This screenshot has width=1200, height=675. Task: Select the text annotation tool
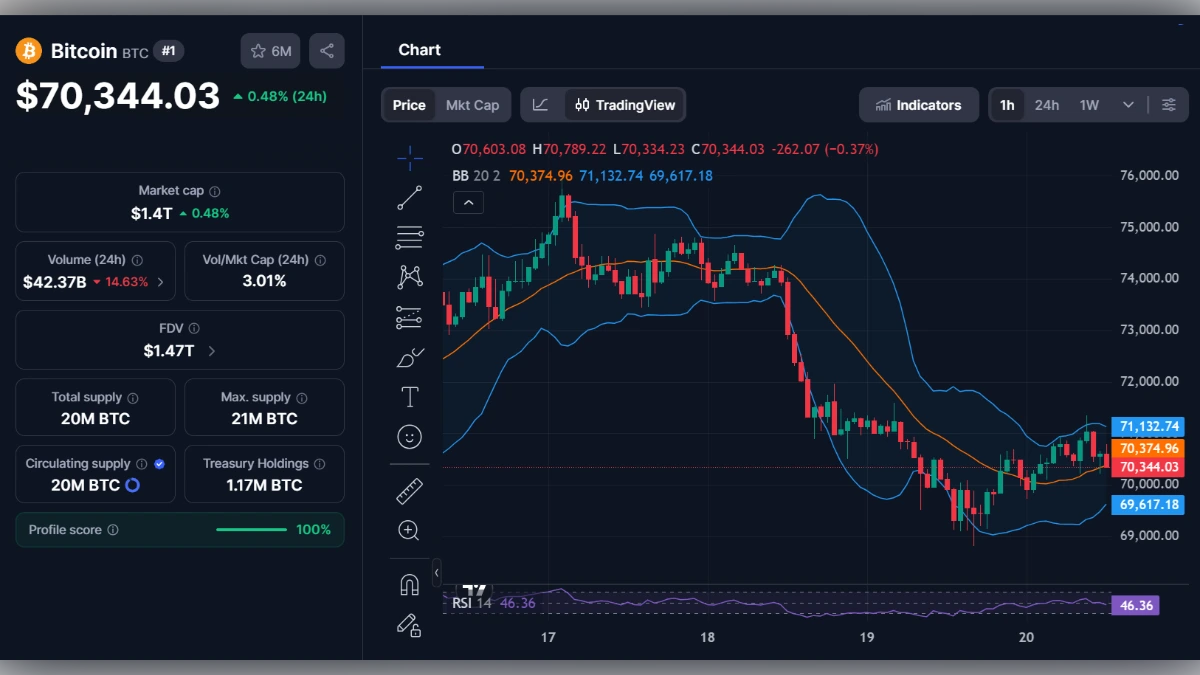[x=409, y=396]
